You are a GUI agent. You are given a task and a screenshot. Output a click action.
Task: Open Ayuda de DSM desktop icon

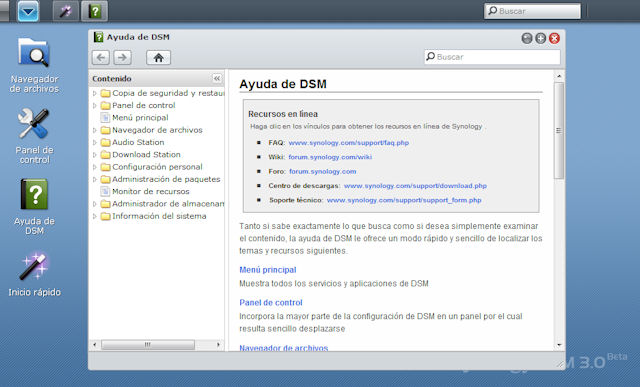[34, 207]
